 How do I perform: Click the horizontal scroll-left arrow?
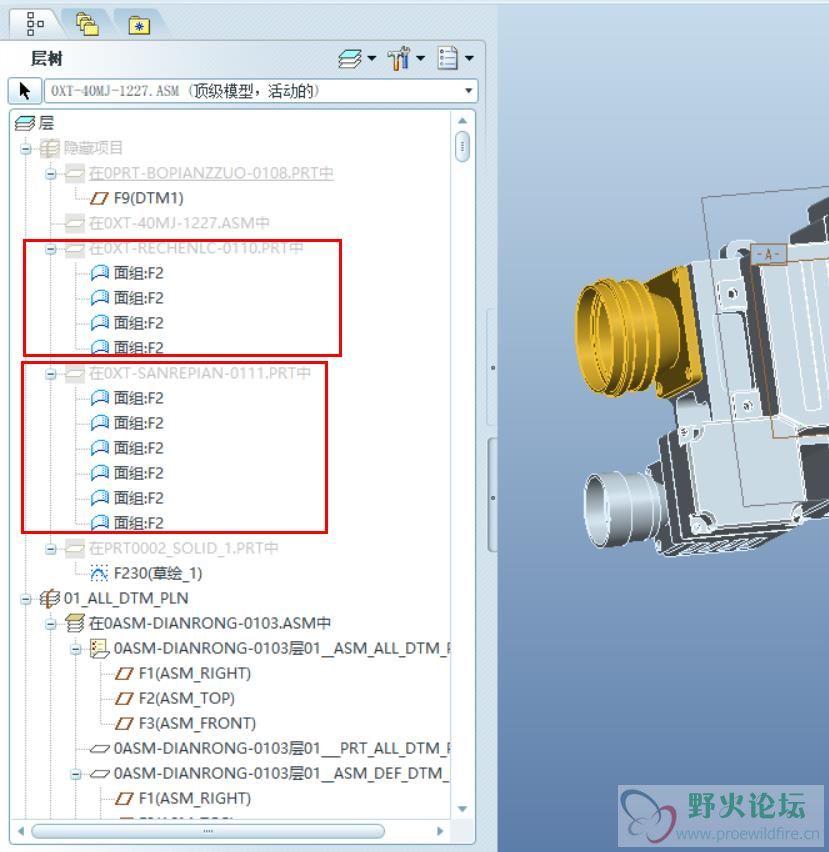point(21,831)
